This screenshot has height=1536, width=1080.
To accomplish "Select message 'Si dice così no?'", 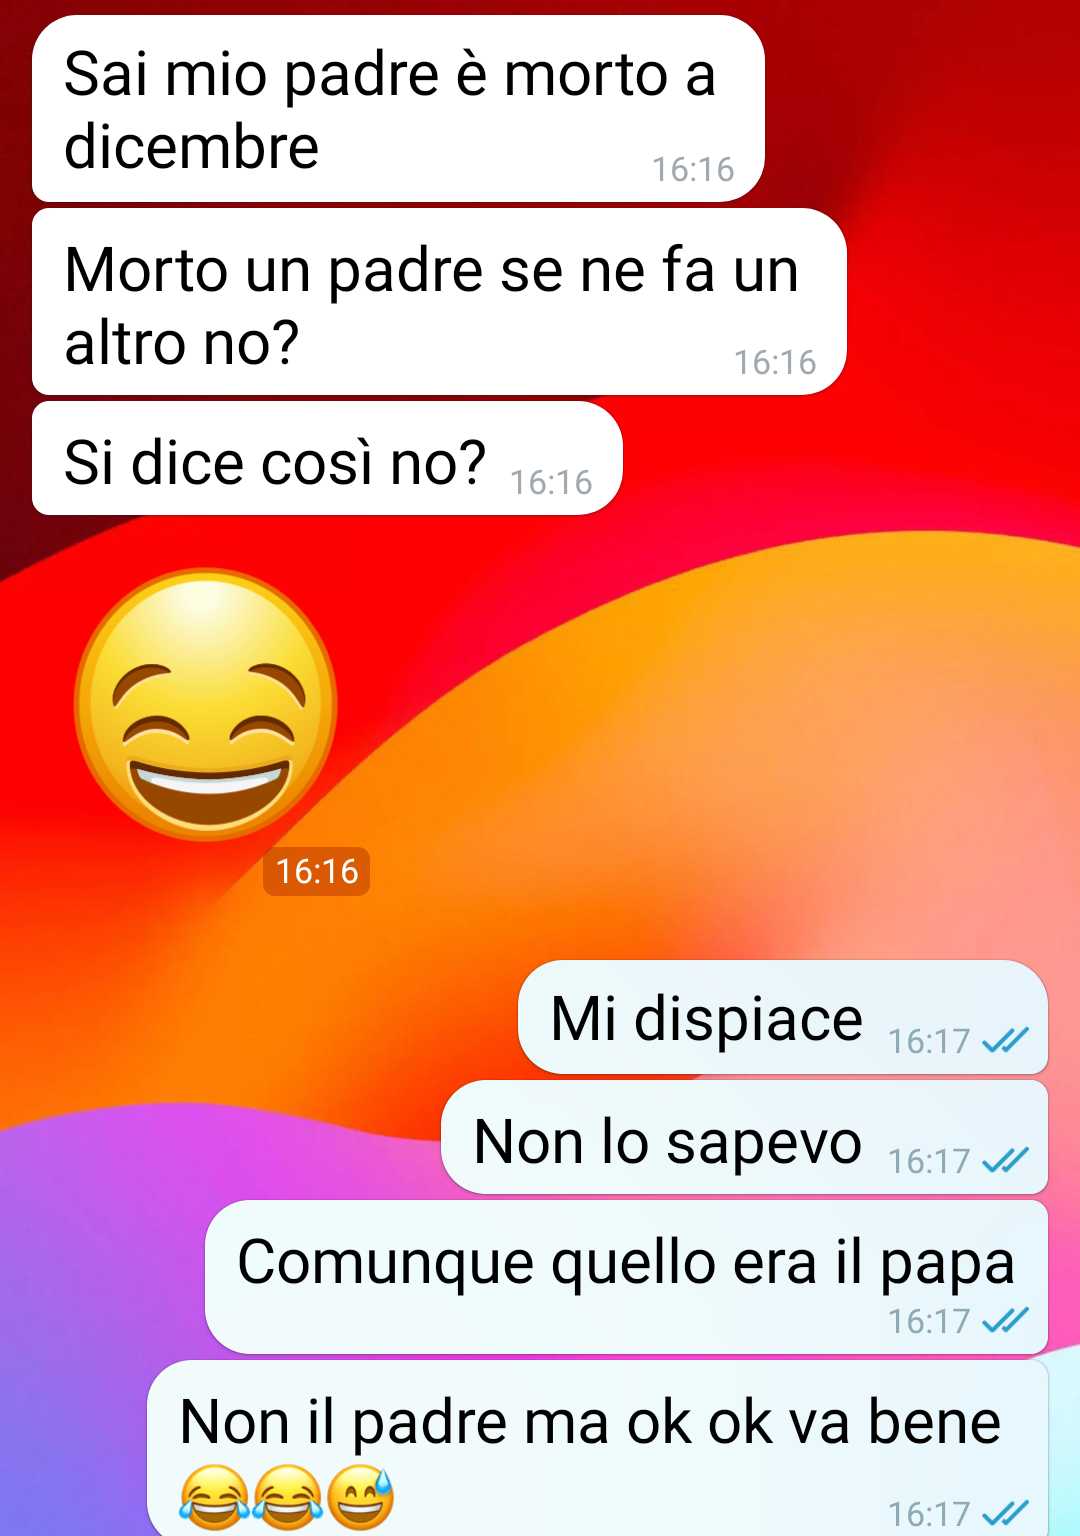I will (x=327, y=459).
